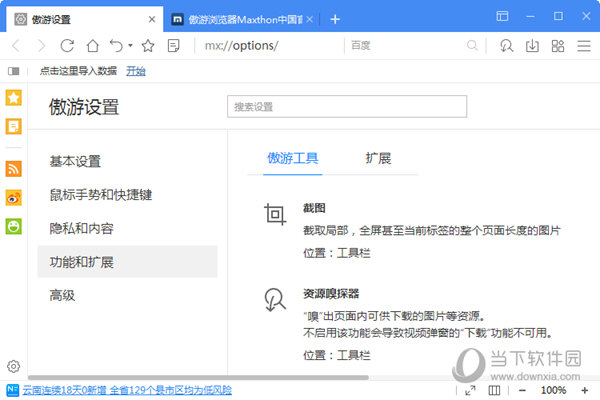Screen dimensions: 600x400
Task: Open the hamburger main menu
Action: click(x=584, y=46)
